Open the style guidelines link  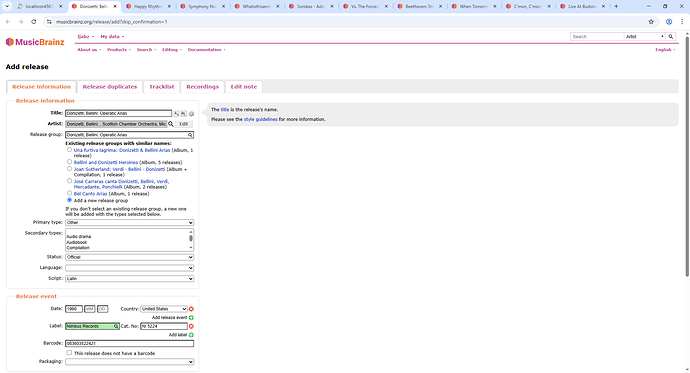(x=261, y=119)
